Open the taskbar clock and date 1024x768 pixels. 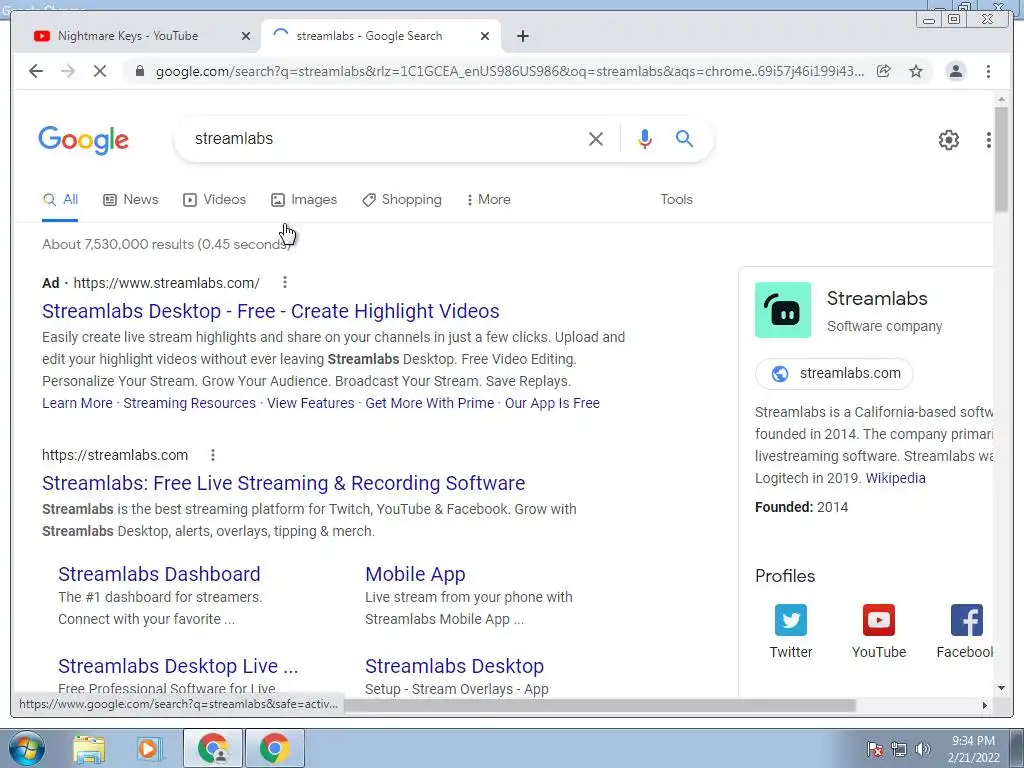coord(973,749)
